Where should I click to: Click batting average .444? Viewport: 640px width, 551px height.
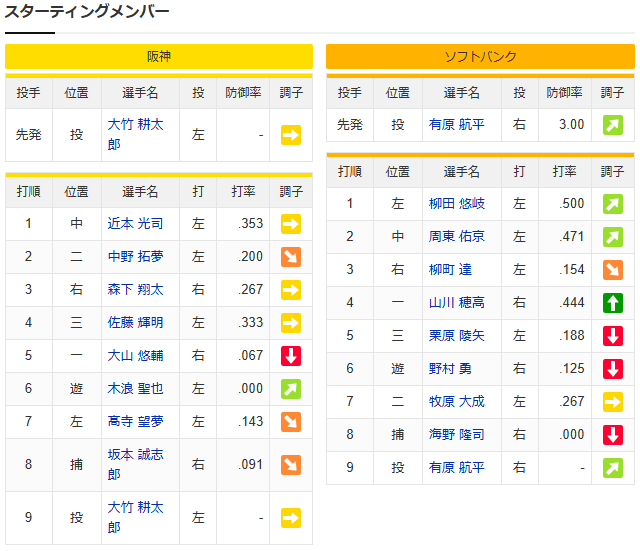(572, 303)
